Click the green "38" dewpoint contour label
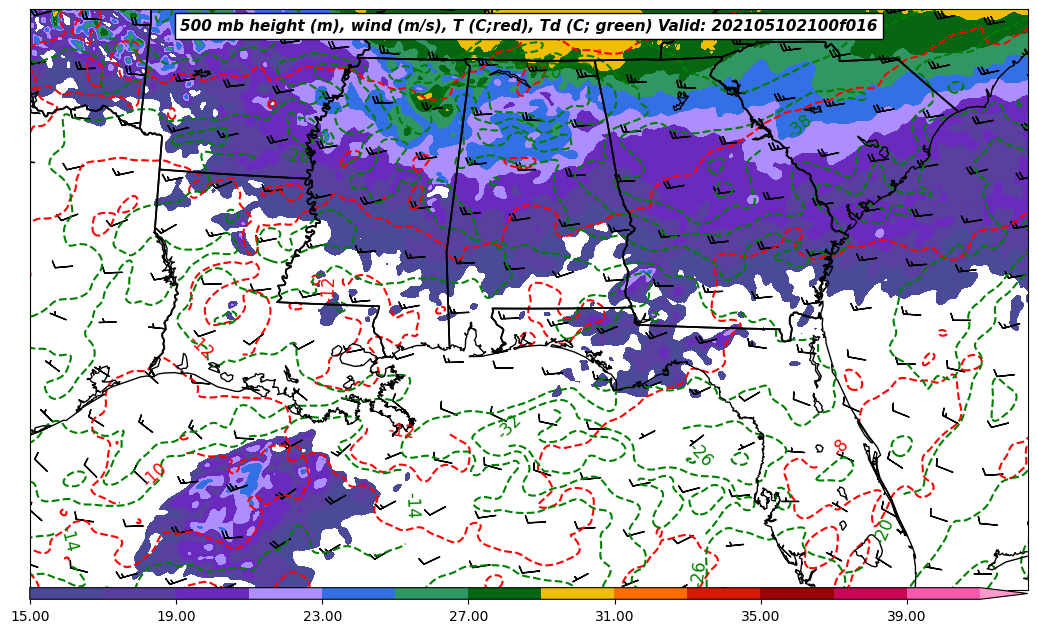Screen dimensions: 1037x633 [800, 125]
